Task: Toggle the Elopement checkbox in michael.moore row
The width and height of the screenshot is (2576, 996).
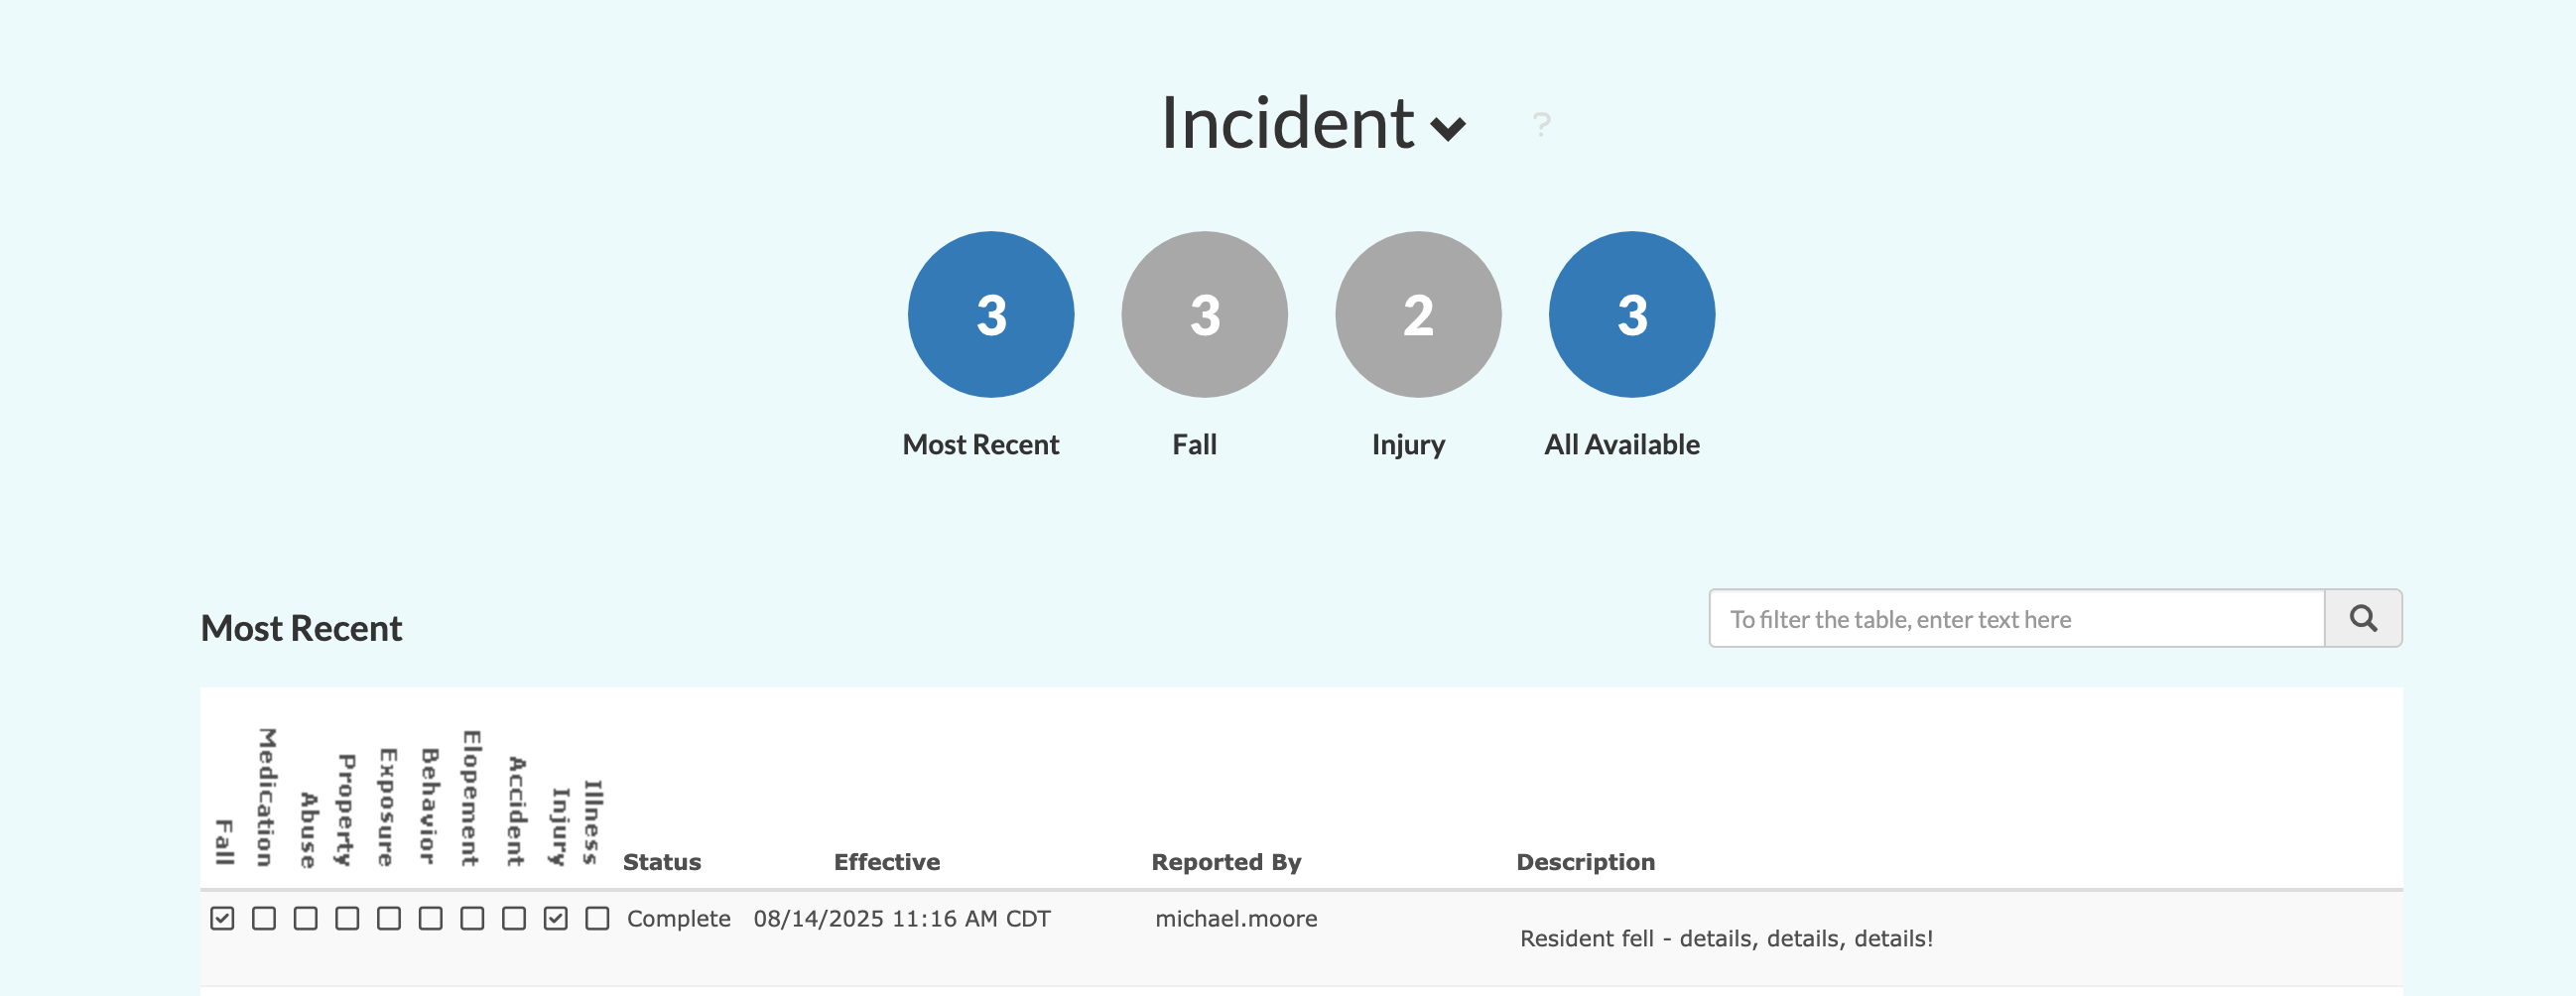Action: tap(473, 918)
